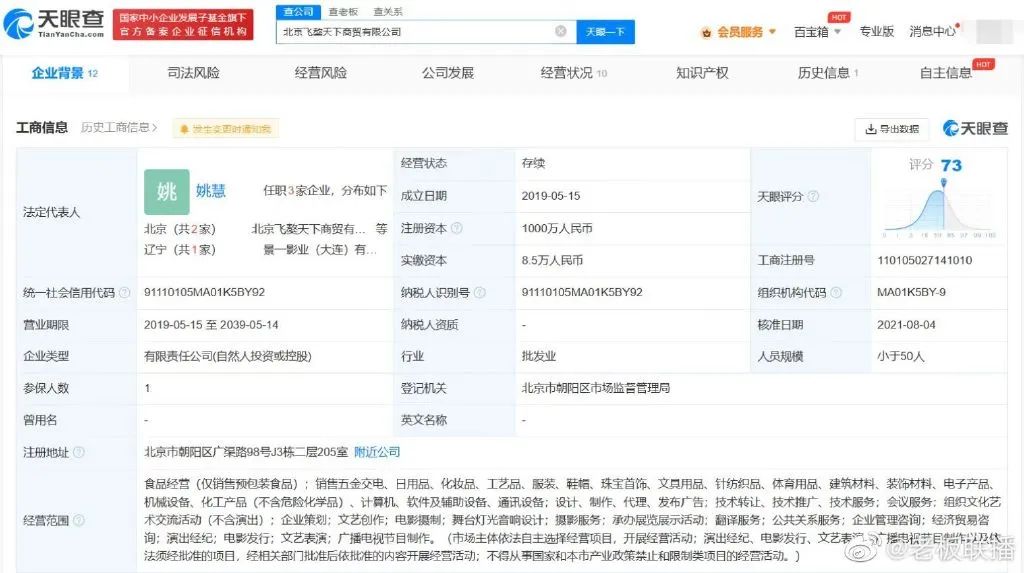Screen dimensions: 1024x573
Task: Click help icon next to 统一社会信用代码
Action: pyautogui.click(x=124, y=292)
